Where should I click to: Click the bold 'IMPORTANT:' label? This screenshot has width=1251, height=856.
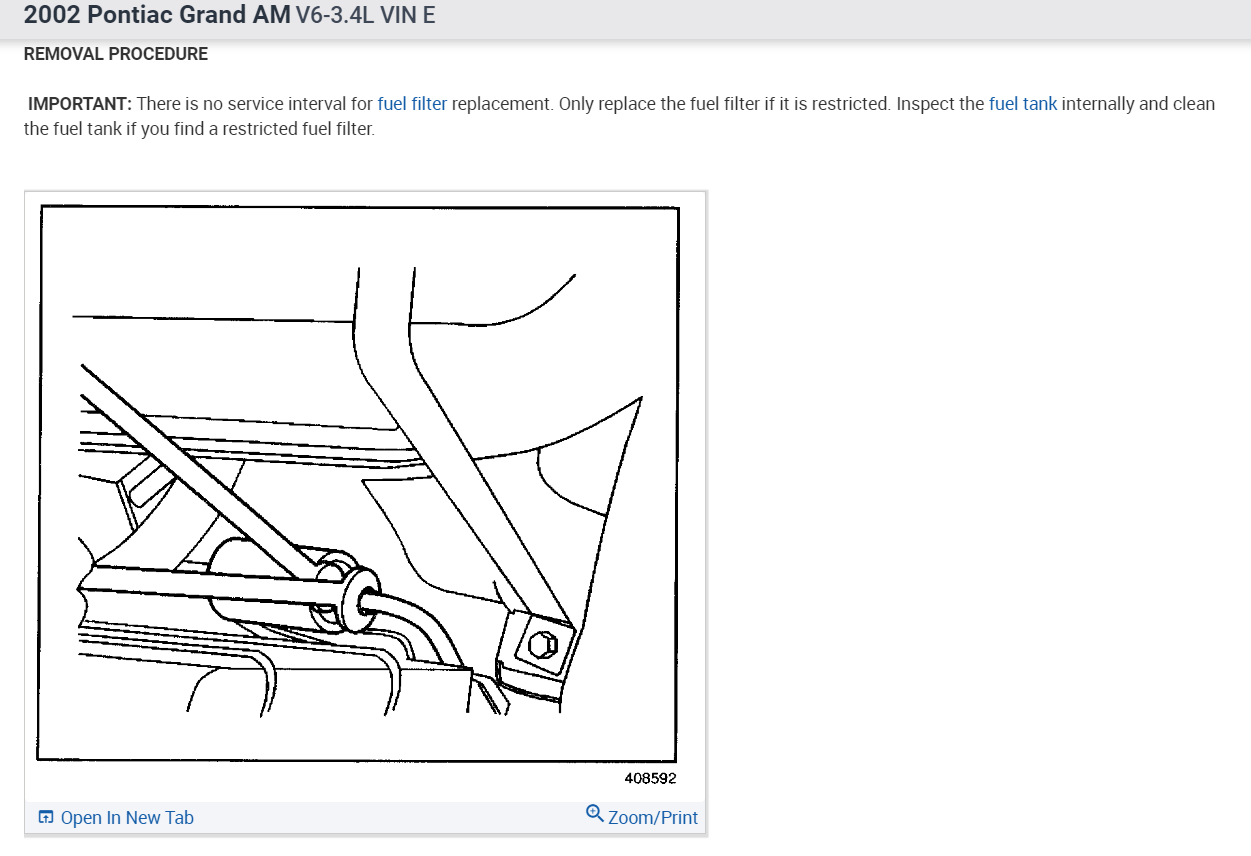(x=80, y=103)
